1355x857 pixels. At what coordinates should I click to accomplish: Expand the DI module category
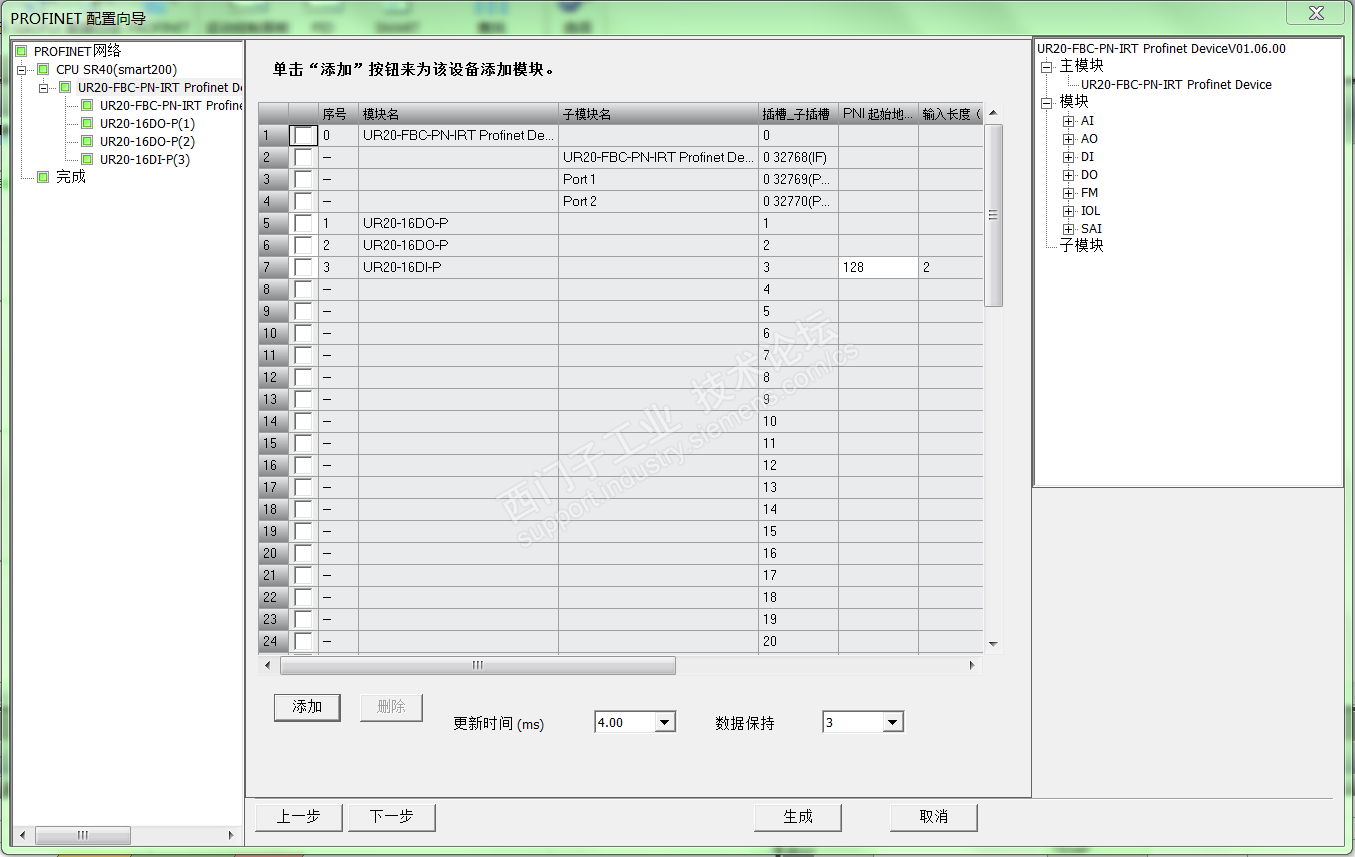click(x=1069, y=157)
